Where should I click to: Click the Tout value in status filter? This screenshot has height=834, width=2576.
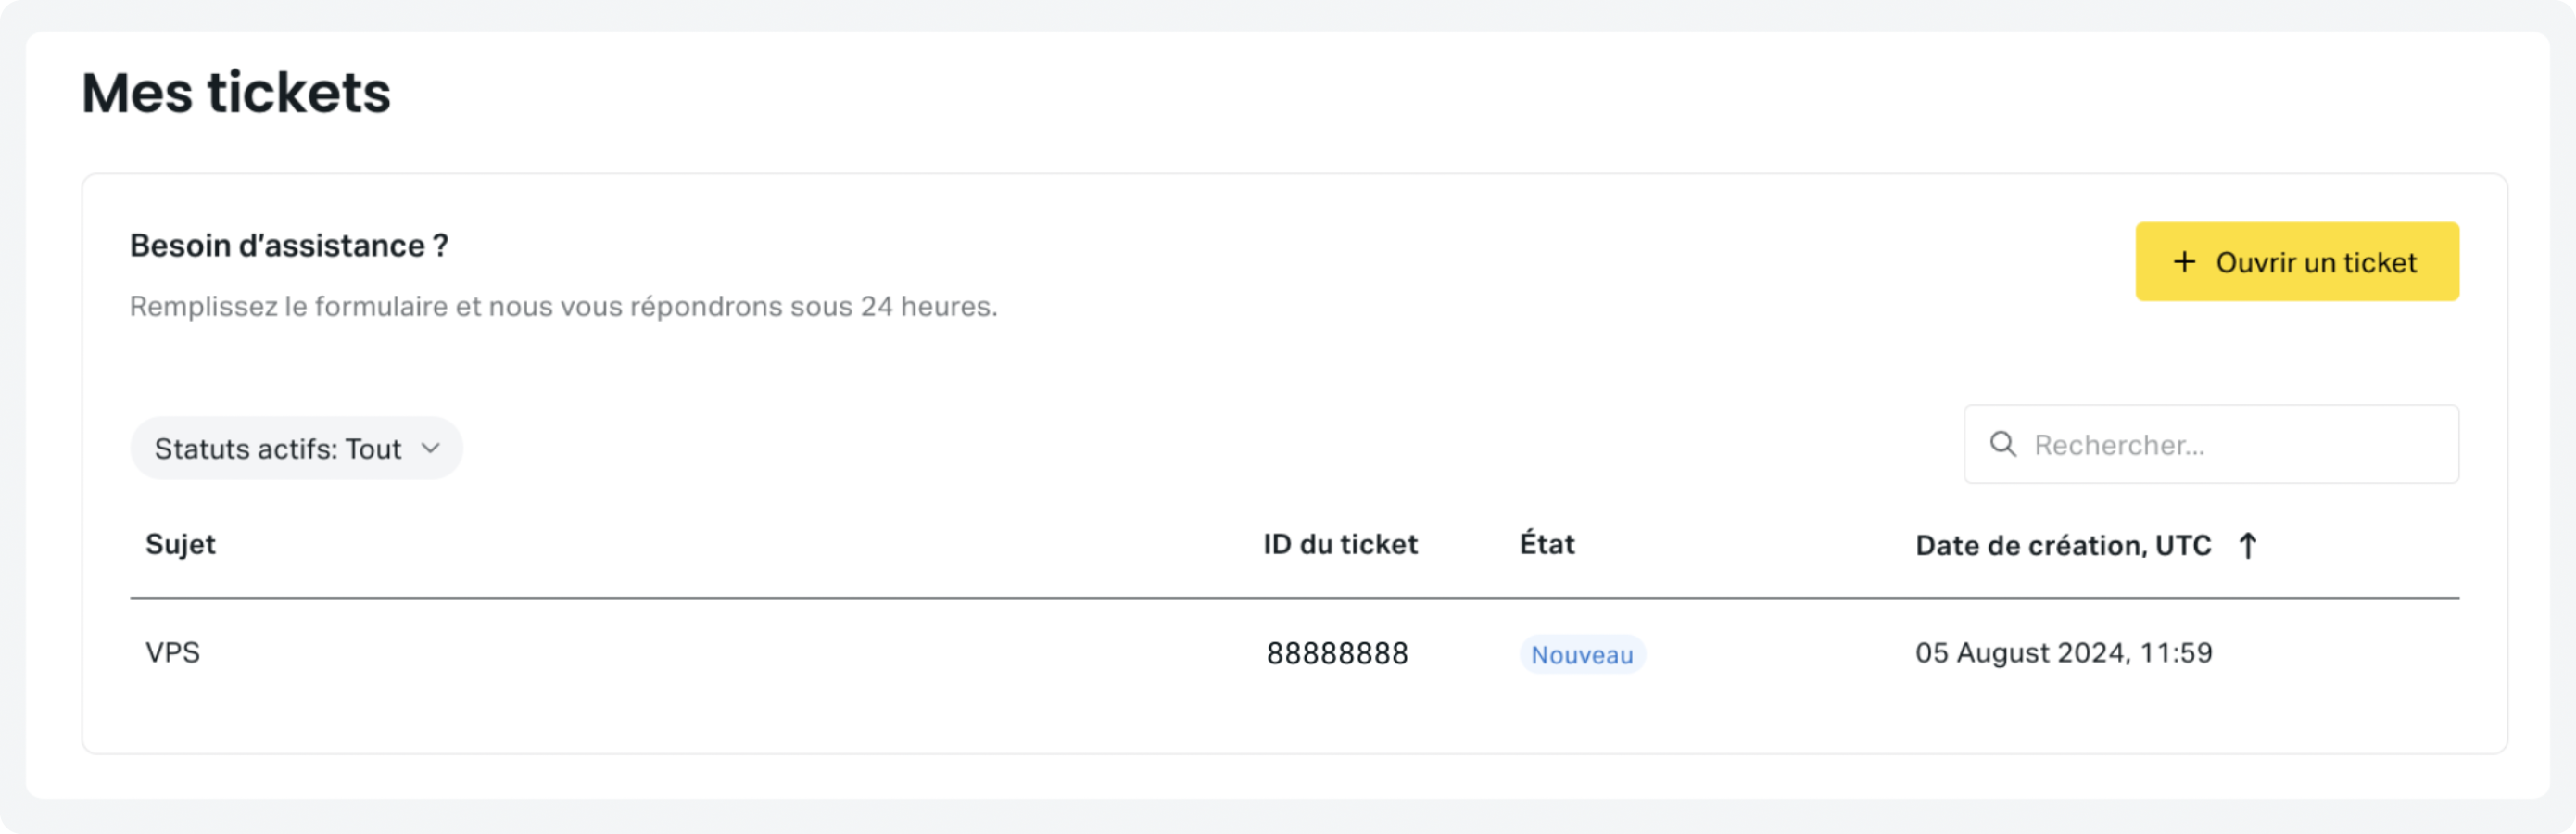373,449
